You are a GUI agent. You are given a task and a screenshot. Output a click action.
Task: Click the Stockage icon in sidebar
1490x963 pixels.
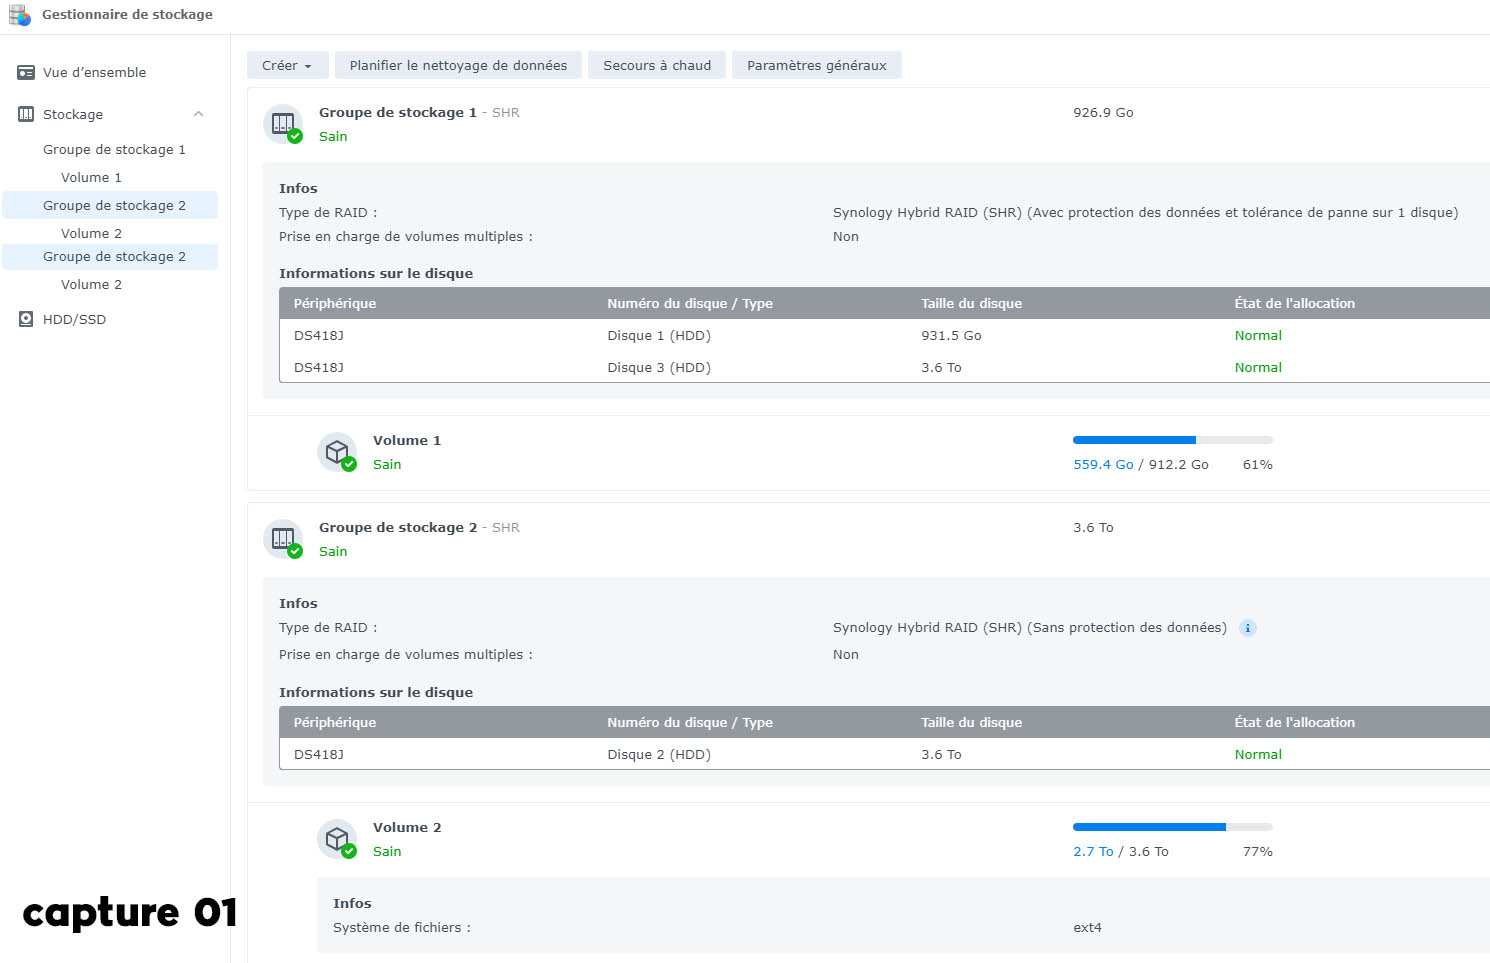(26, 115)
